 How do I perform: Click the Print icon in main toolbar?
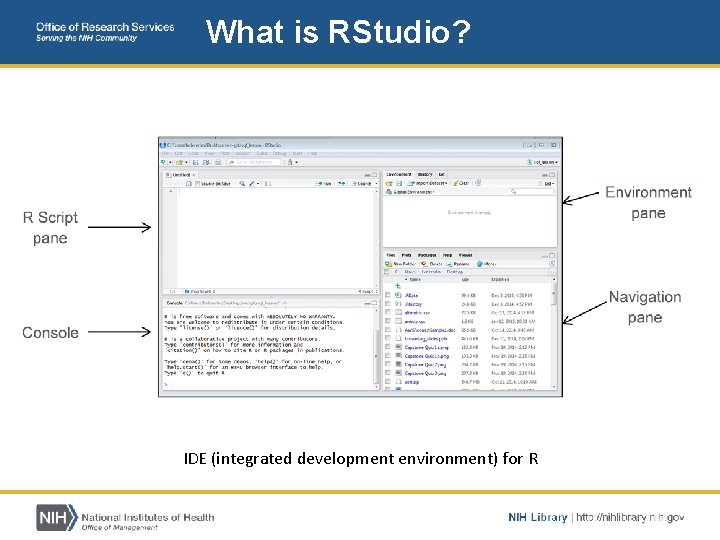(218, 163)
